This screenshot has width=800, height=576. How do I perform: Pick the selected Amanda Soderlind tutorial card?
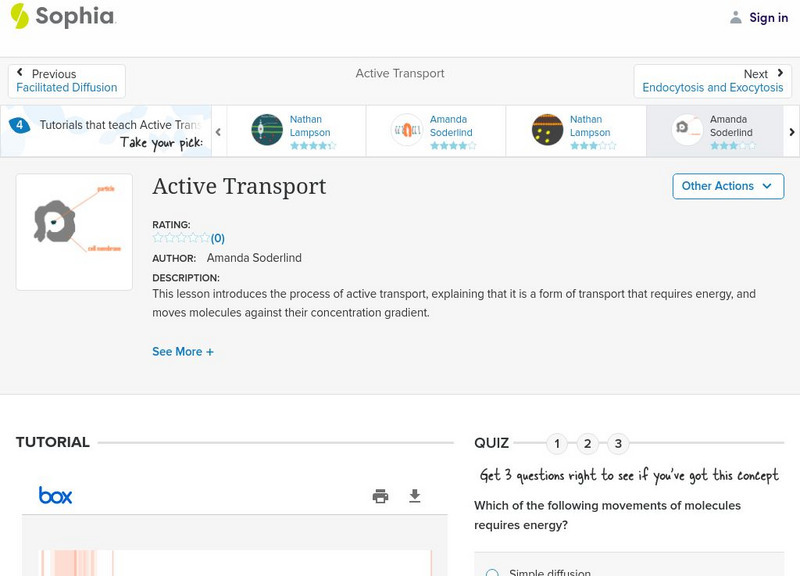coord(714,131)
